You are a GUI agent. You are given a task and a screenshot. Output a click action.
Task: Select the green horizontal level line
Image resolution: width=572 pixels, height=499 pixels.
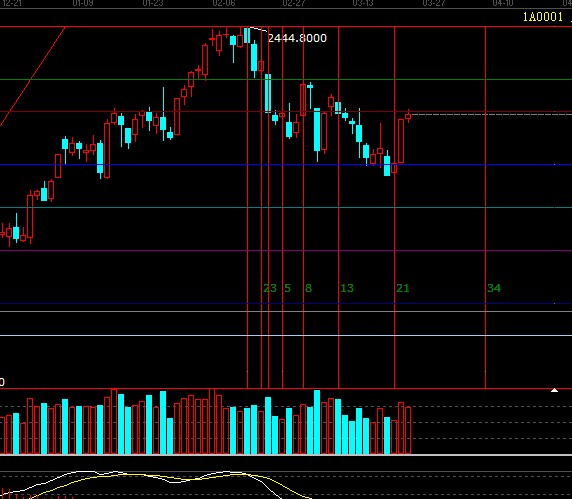pyautogui.click(x=286, y=80)
